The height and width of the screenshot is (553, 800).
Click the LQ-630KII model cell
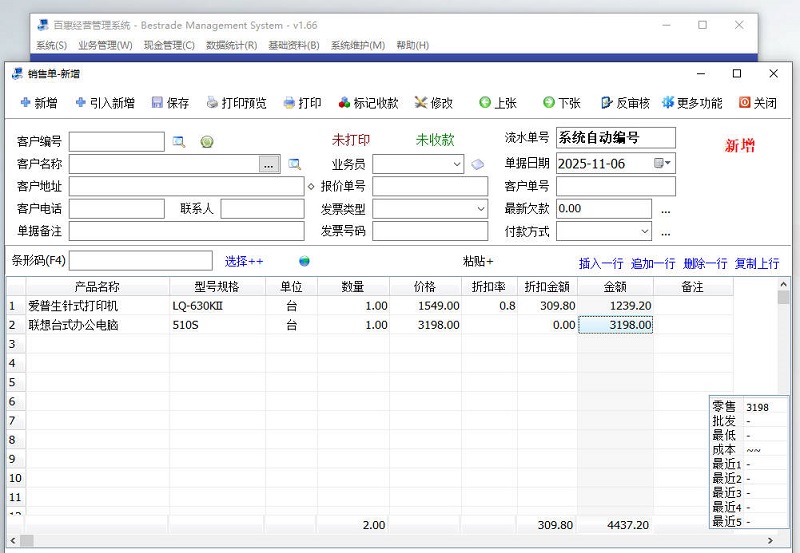217,306
